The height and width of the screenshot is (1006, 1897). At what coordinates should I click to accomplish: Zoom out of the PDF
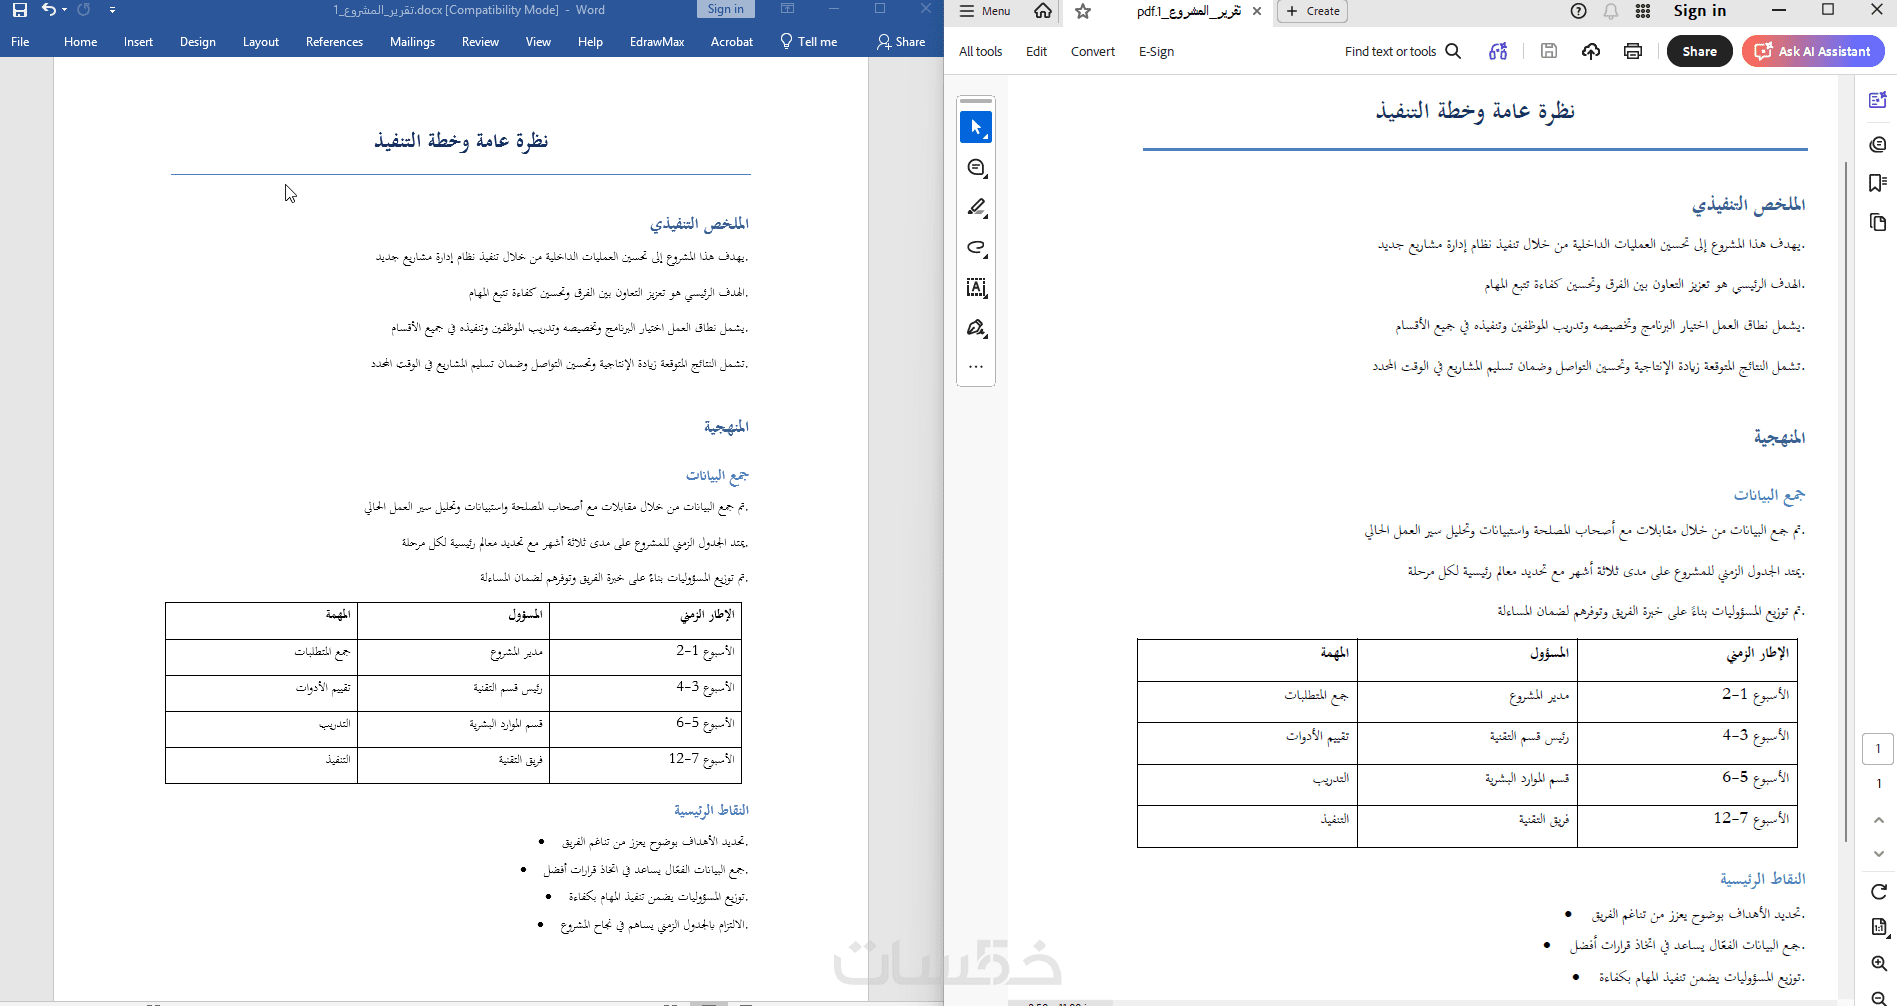click(x=1878, y=996)
